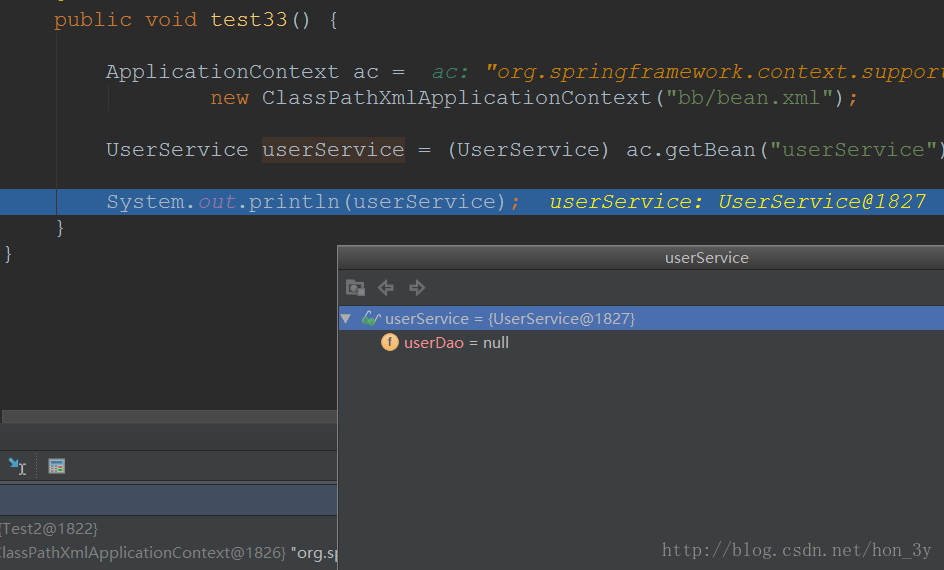Click the watch glasses icon beside userService
Screen dimensions: 944x570
371,318
